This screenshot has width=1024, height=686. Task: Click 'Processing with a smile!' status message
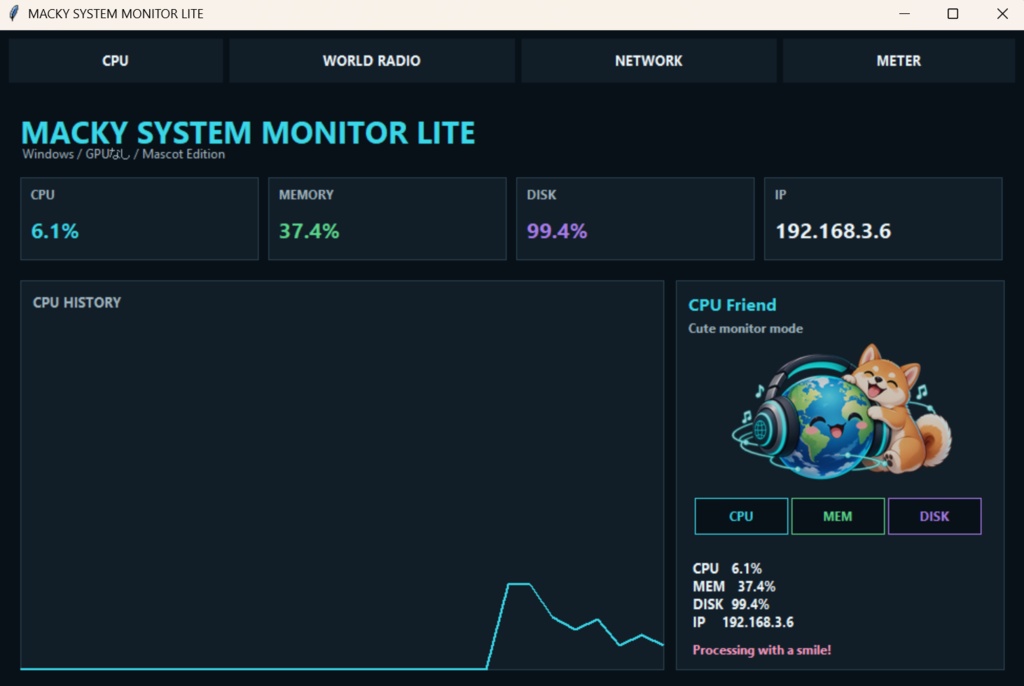[761, 650]
